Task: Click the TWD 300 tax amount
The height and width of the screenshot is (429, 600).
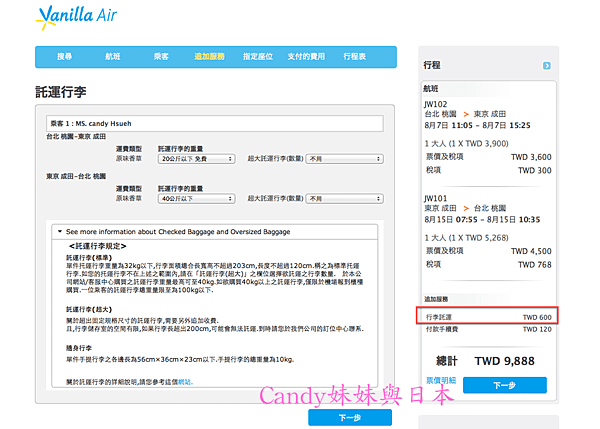Action: (x=535, y=170)
